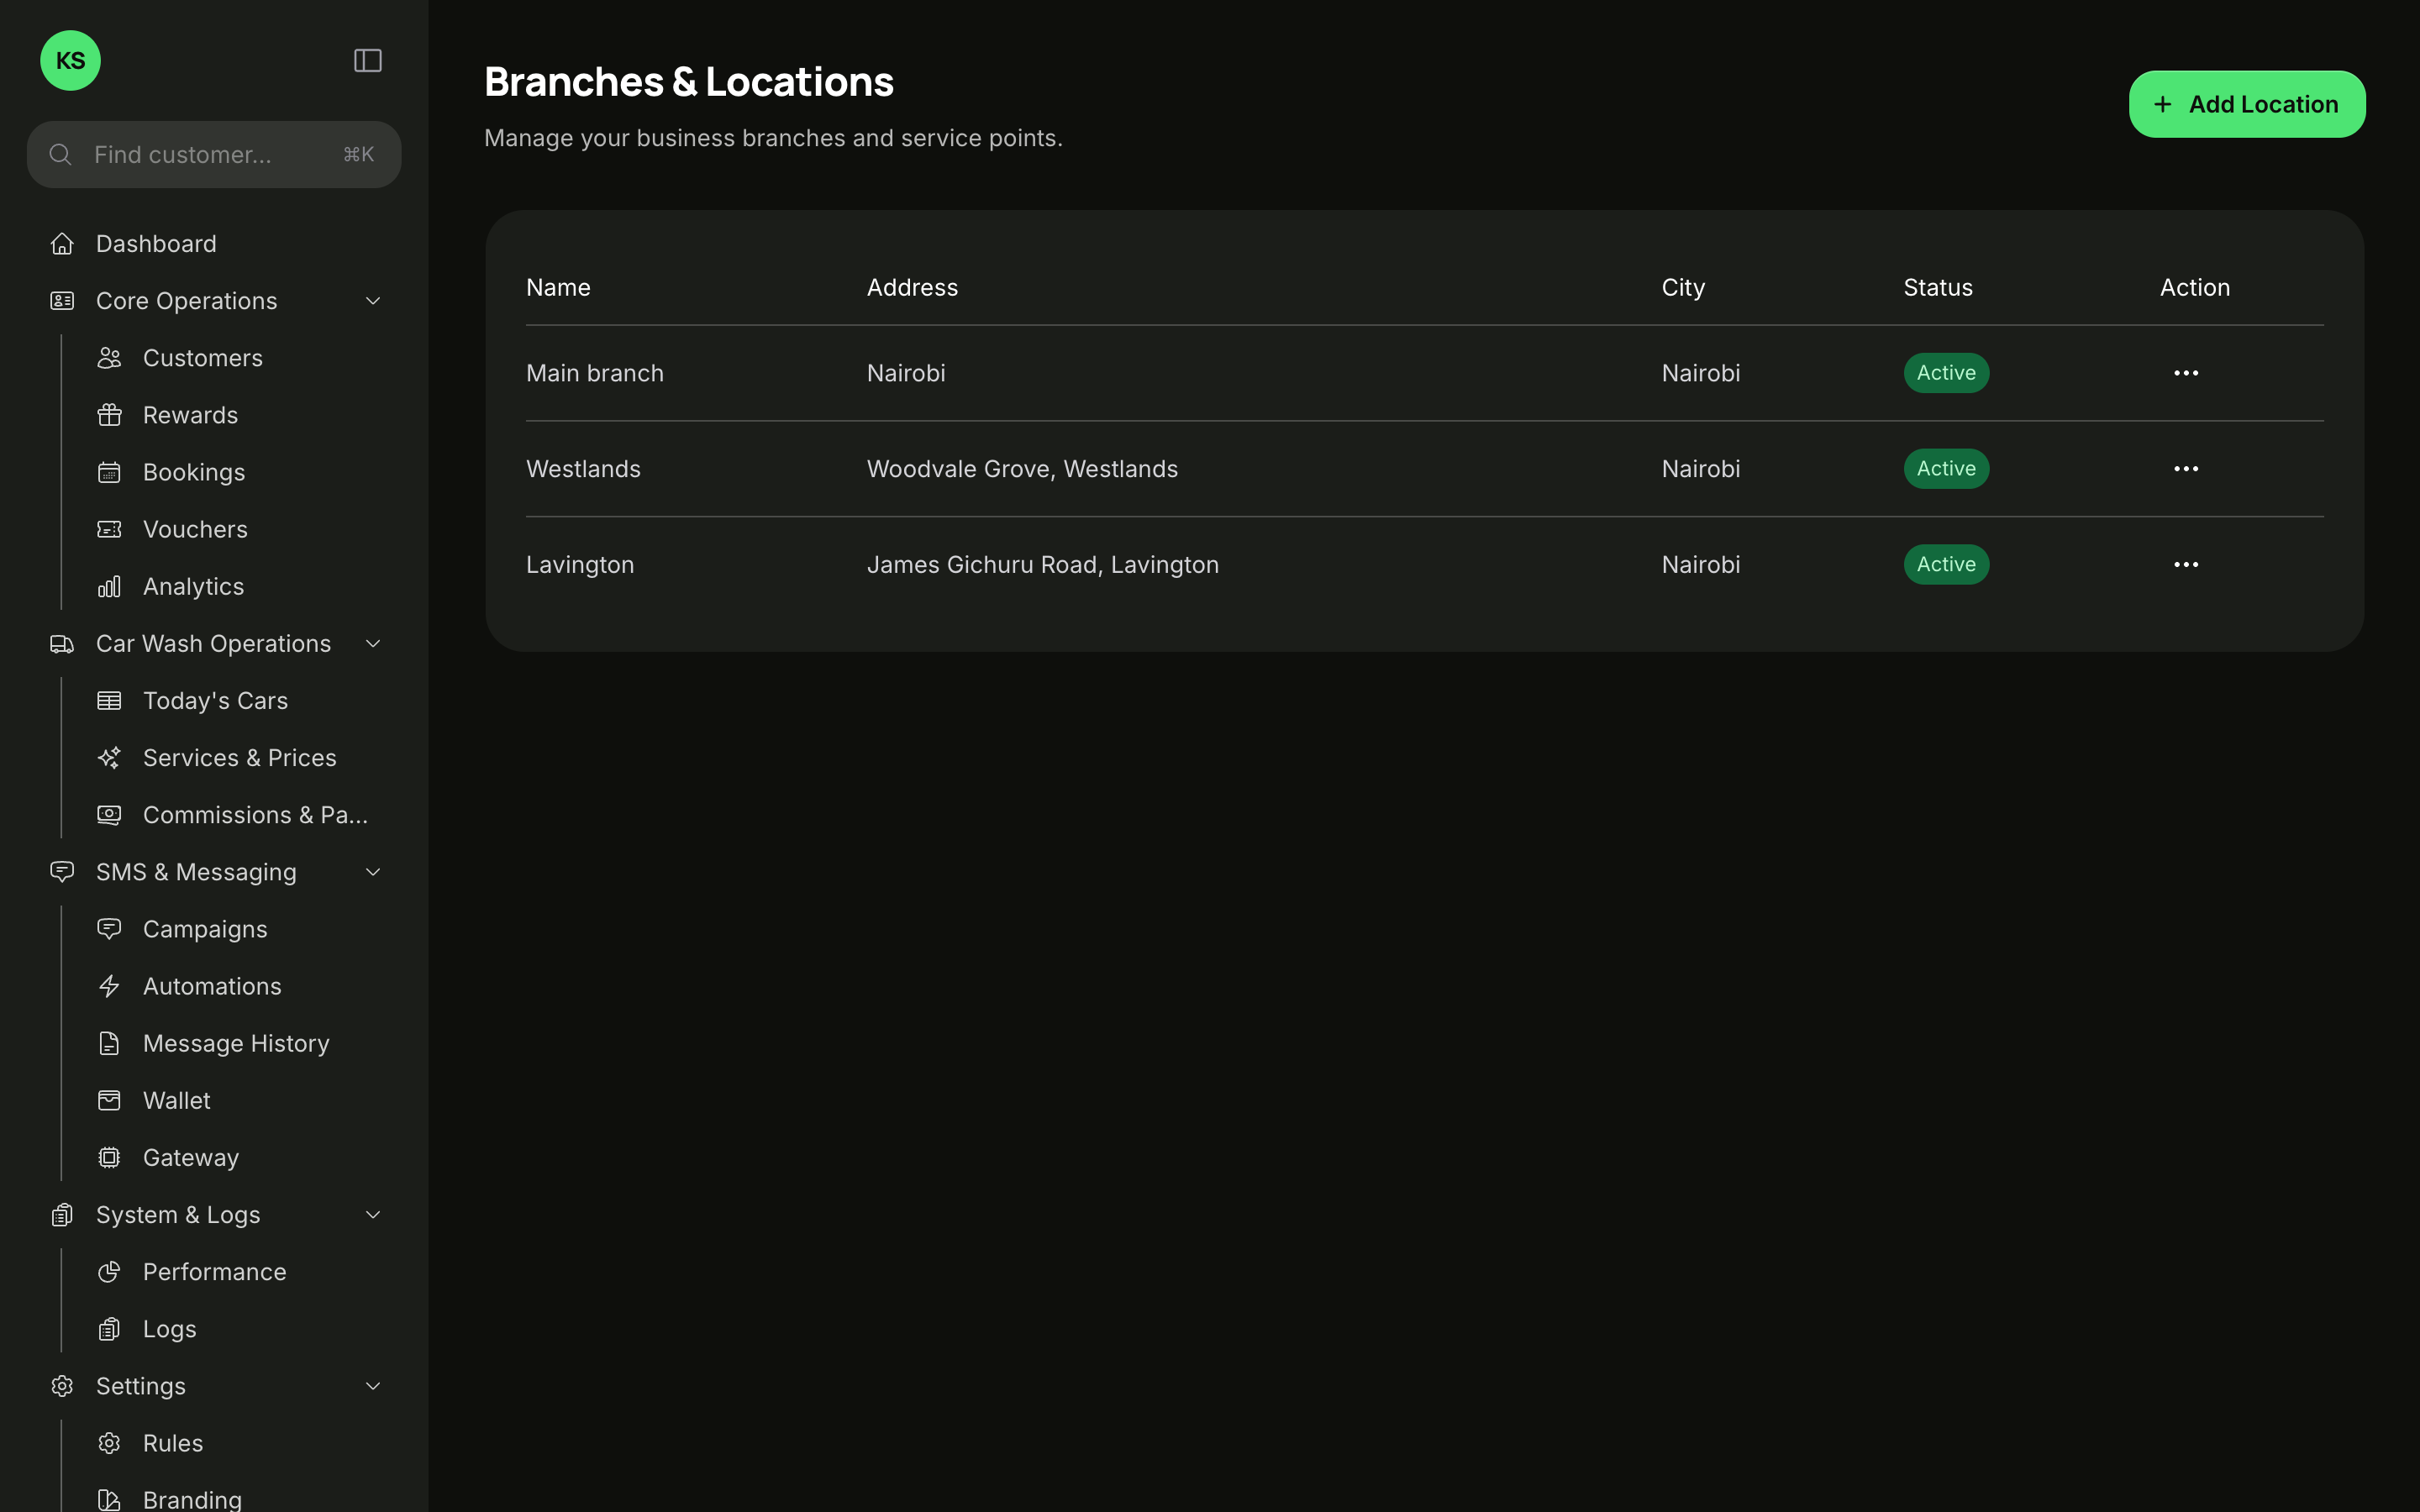Screen dimensions: 2420x1512
Task: Click the Branding palette icon
Action: pos(109,1500)
